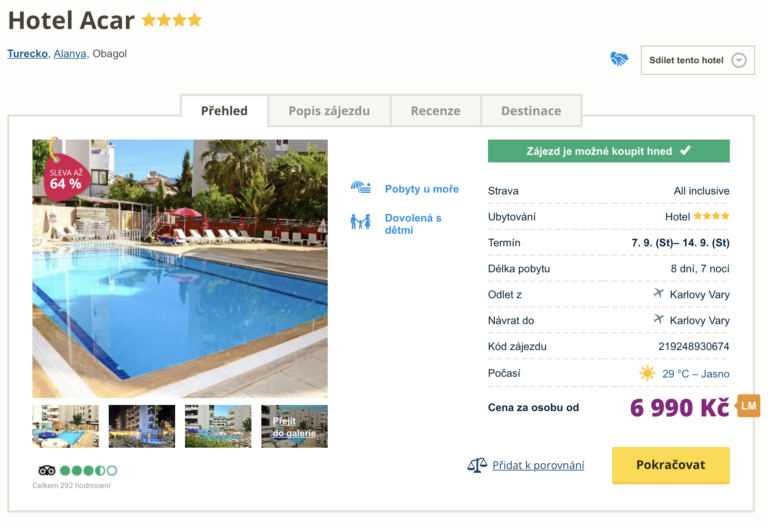
Task: Click the Přidat k porovnání link
Action: [x=538, y=465]
